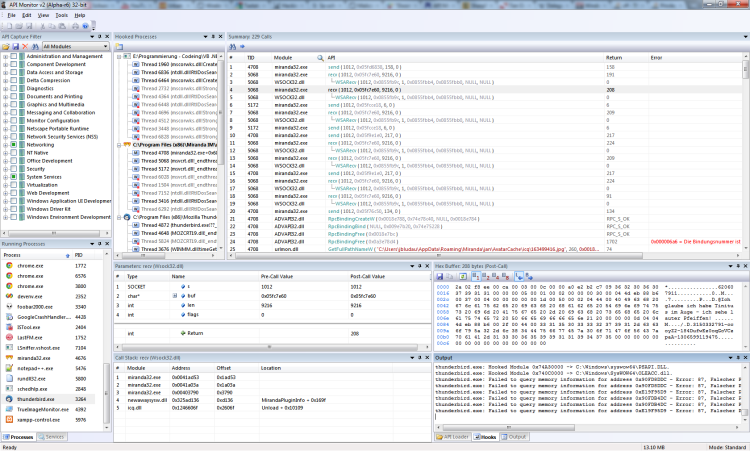
Task: Click the Cut scissors icon in toolbar
Action: [43, 26]
